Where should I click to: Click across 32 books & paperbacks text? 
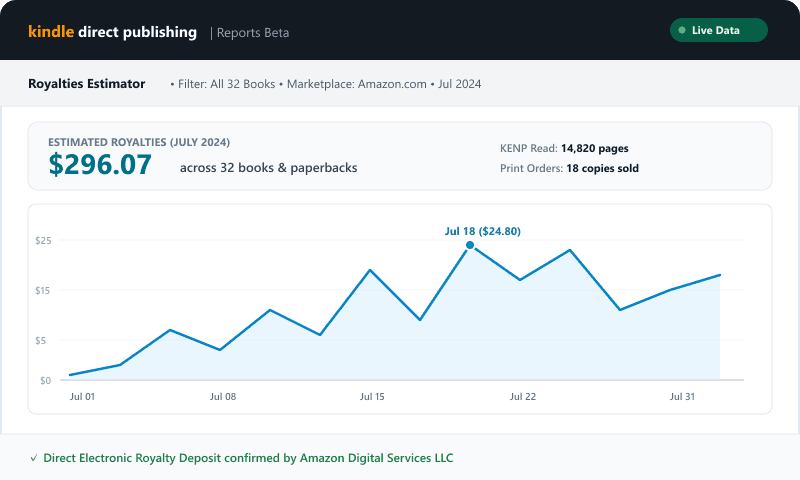point(268,168)
